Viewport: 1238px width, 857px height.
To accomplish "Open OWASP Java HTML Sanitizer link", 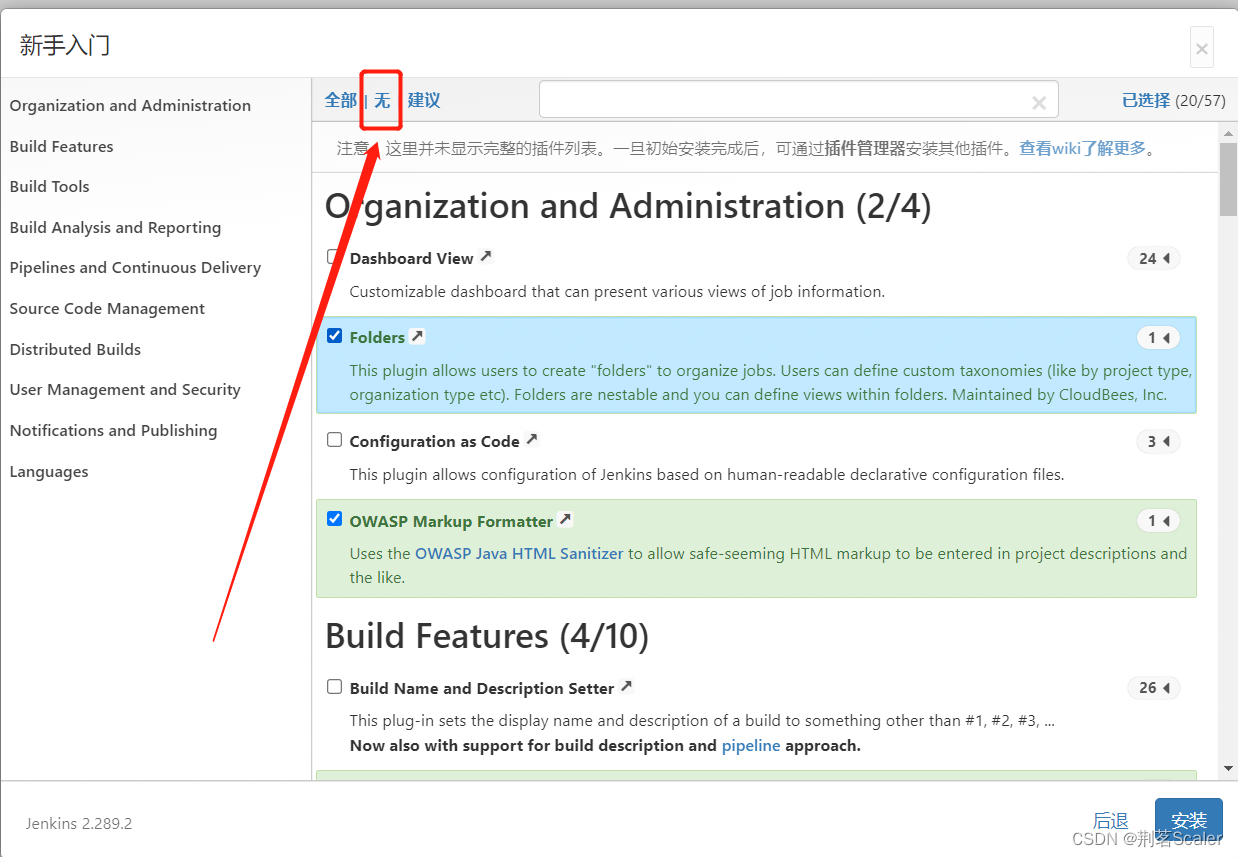I will (519, 553).
